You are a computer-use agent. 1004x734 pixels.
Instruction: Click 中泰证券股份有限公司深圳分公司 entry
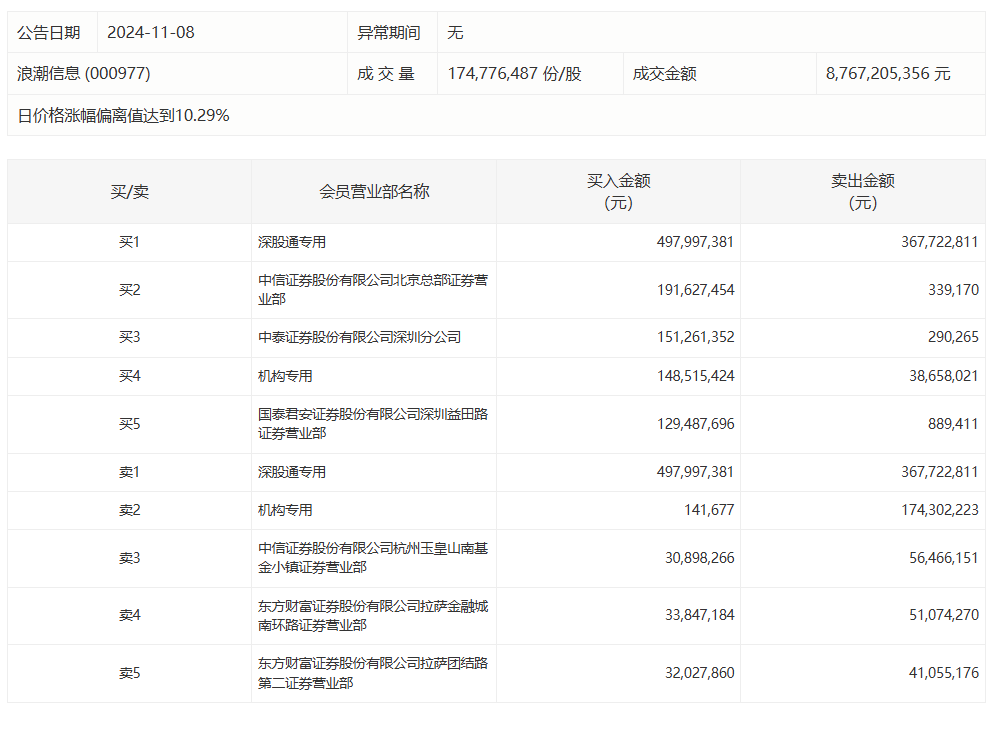click(x=360, y=338)
